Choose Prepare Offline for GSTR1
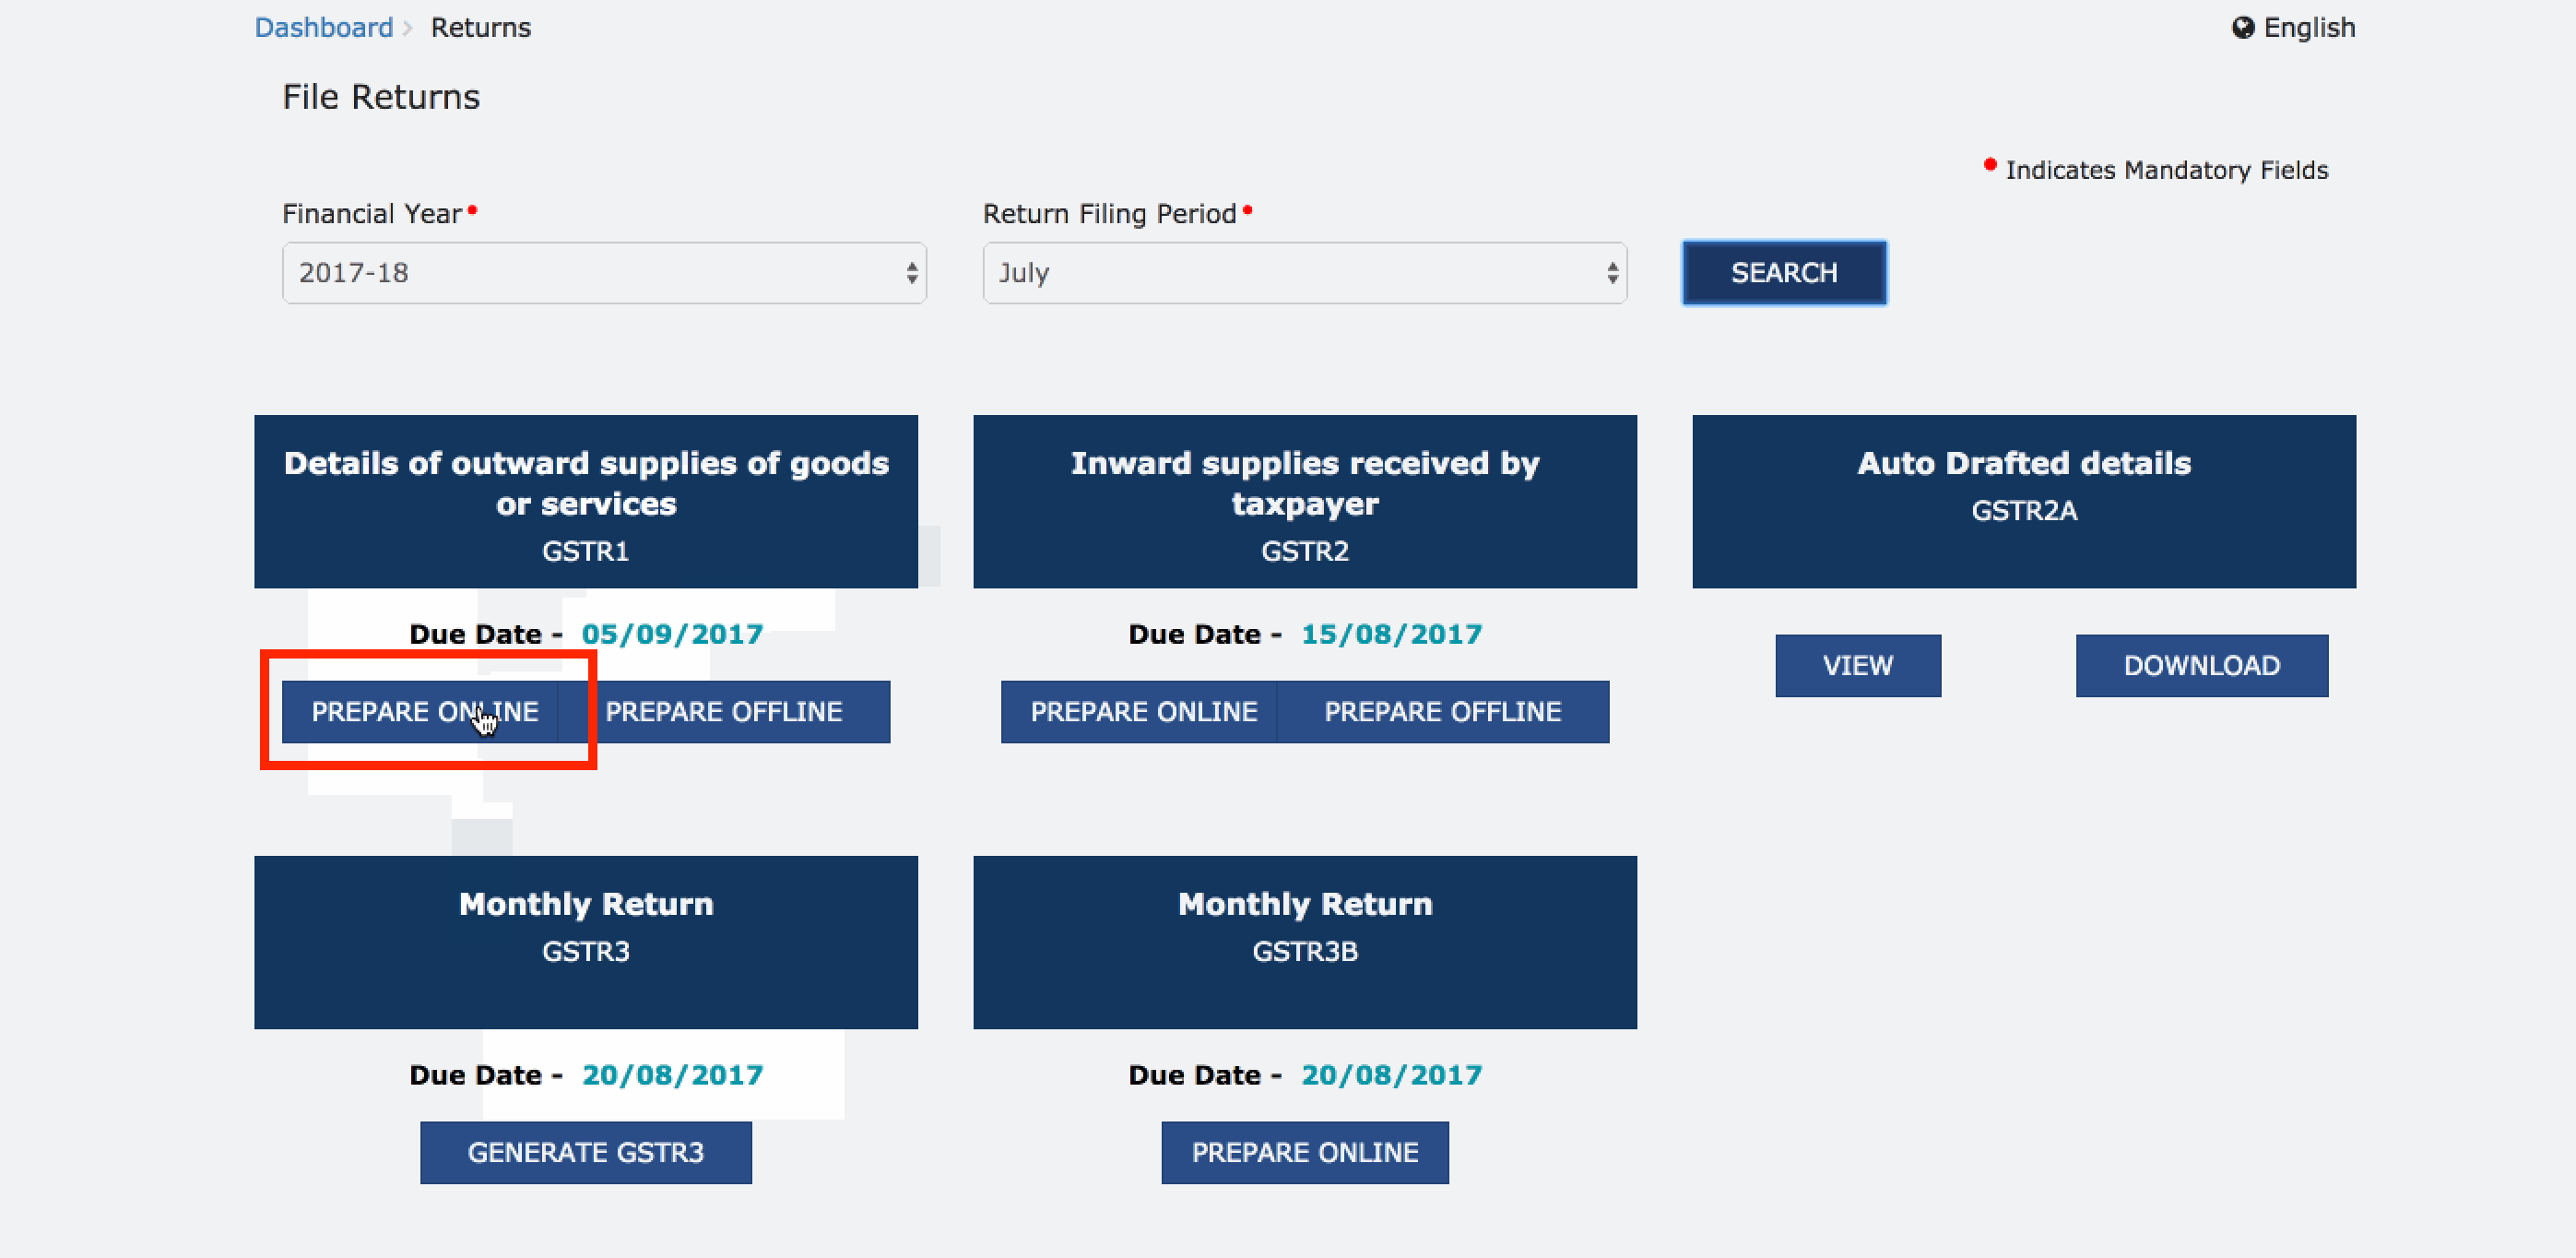The width and height of the screenshot is (2576, 1258). [724, 712]
